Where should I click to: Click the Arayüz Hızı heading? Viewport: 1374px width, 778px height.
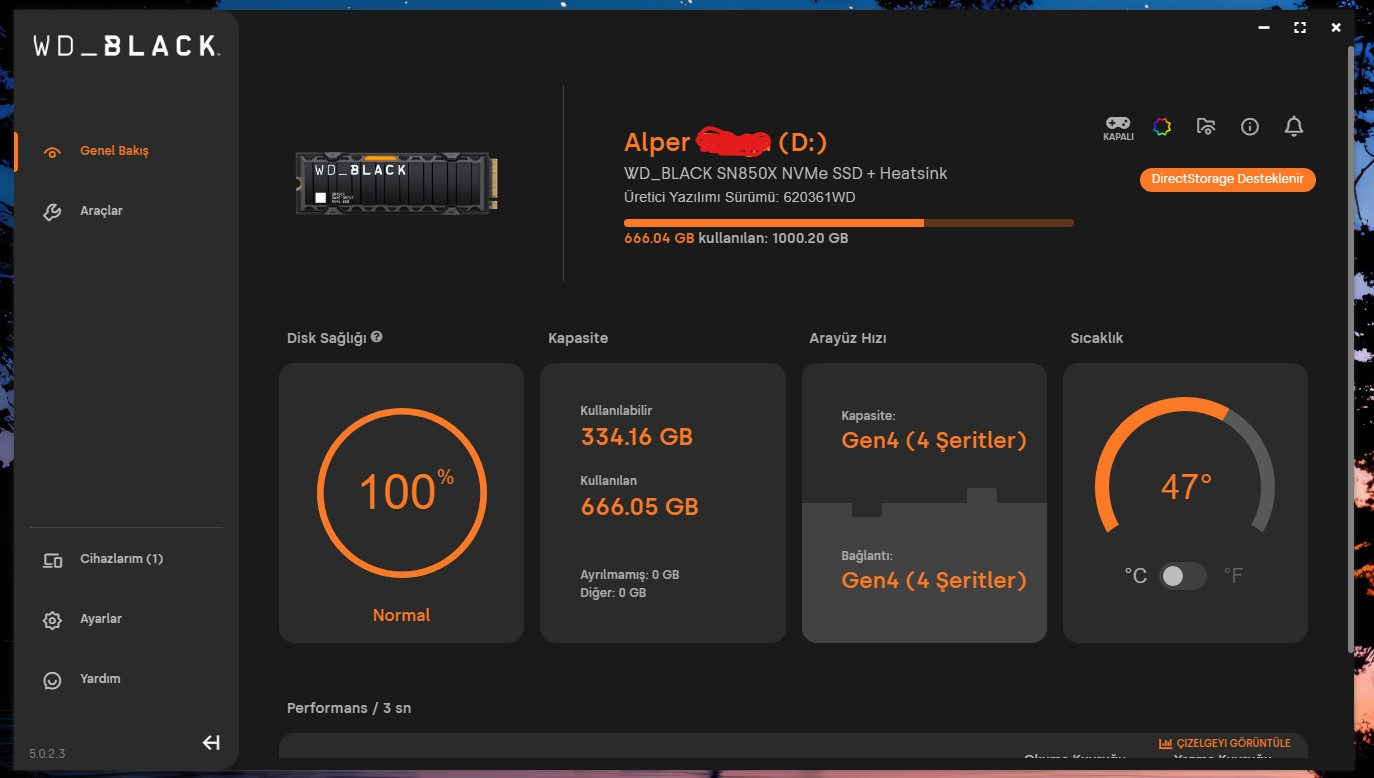pos(848,338)
